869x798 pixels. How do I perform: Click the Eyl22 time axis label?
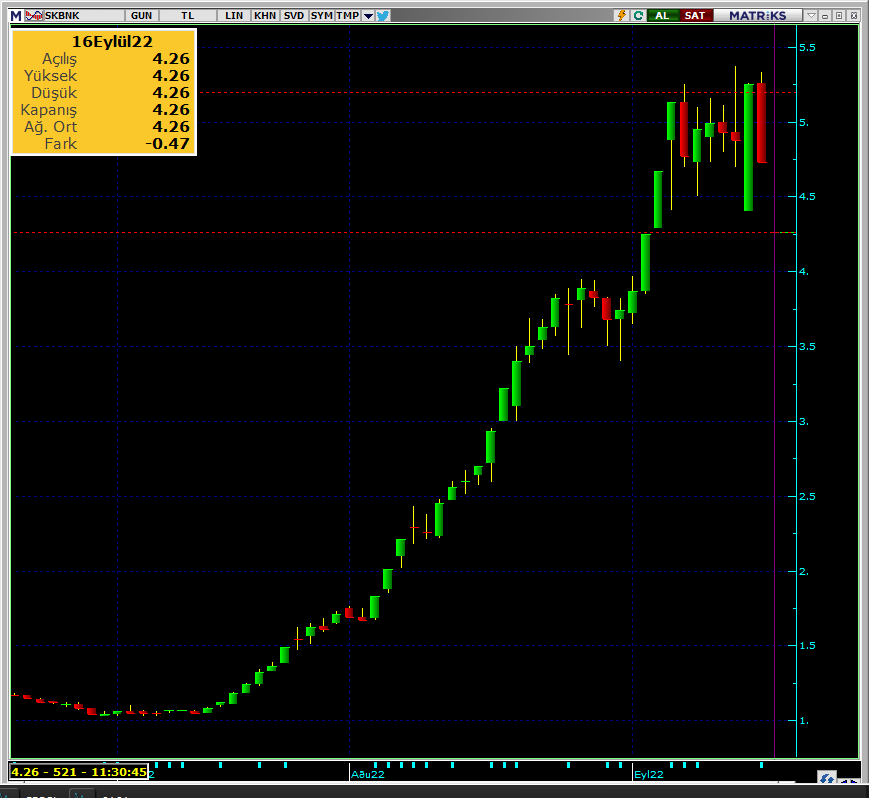click(x=649, y=775)
